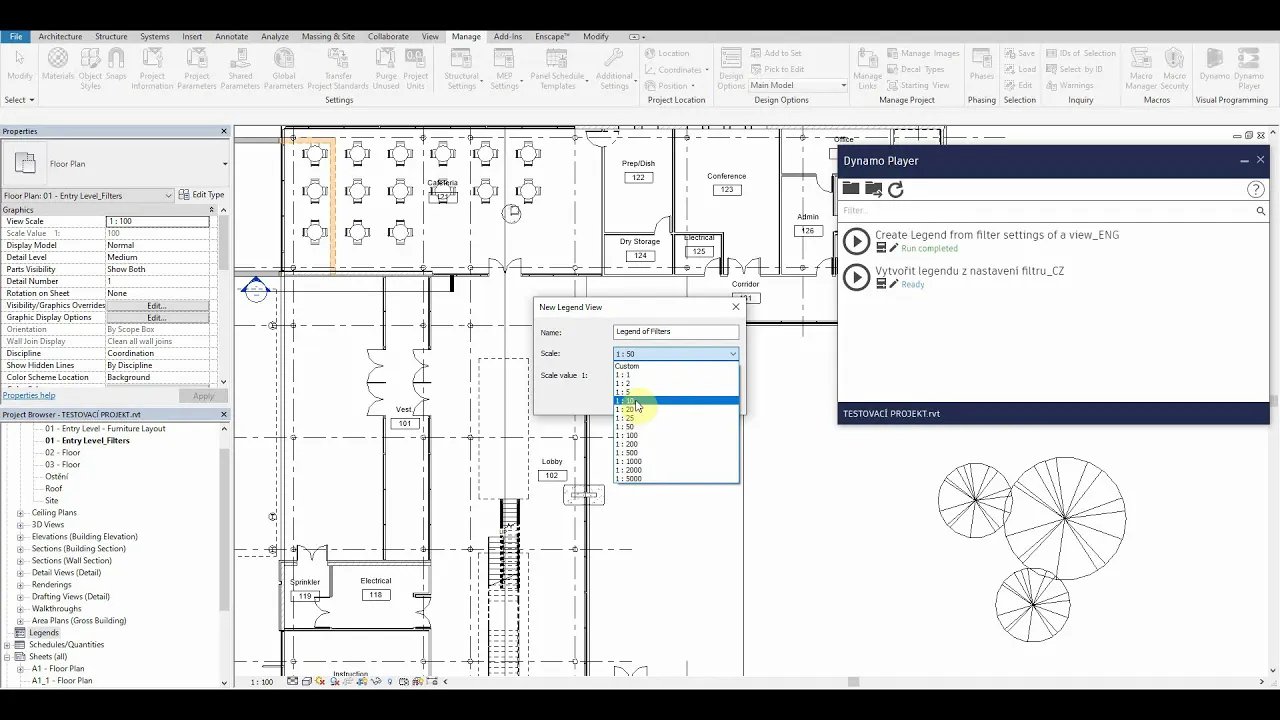The height and width of the screenshot is (720, 1280).
Task: Open Project Information
Action: pos(152,67)
